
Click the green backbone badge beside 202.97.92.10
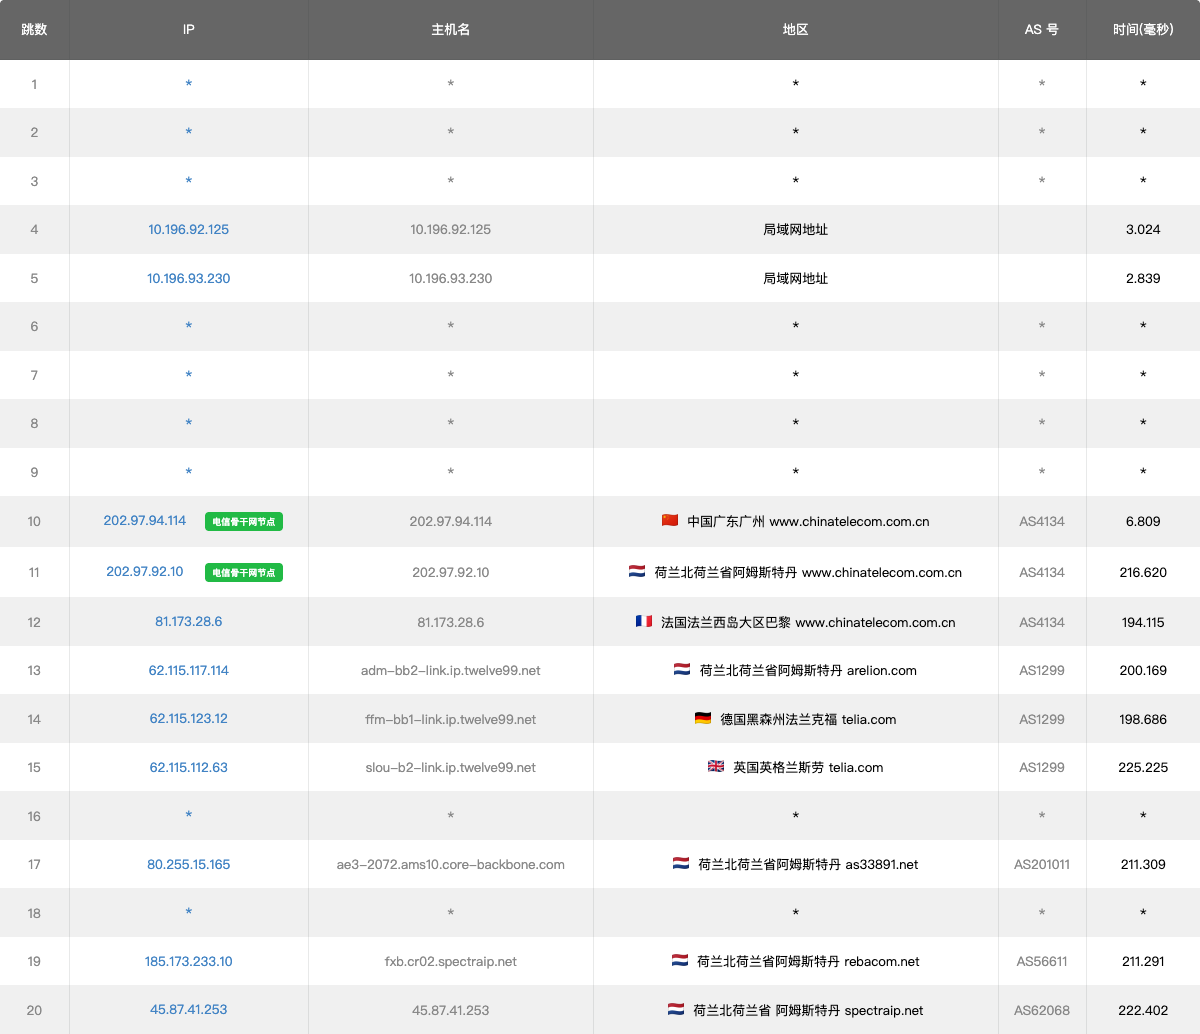pos(244,572)
